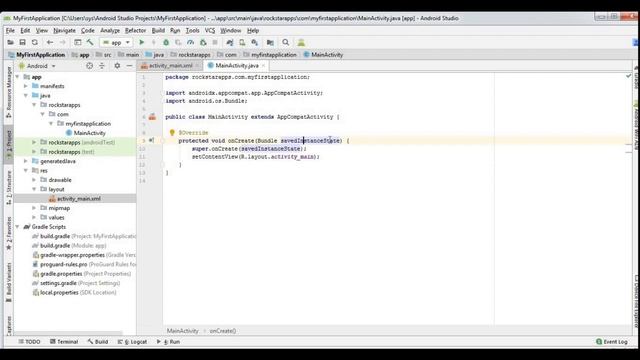Collapse the res folder
Screen dimensions: 640x360
[x=26, y=171]
